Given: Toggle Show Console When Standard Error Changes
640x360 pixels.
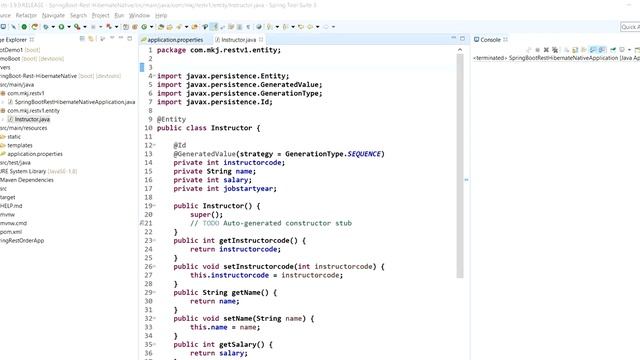Looking at the screenshot, I should (x=602, y=50).
